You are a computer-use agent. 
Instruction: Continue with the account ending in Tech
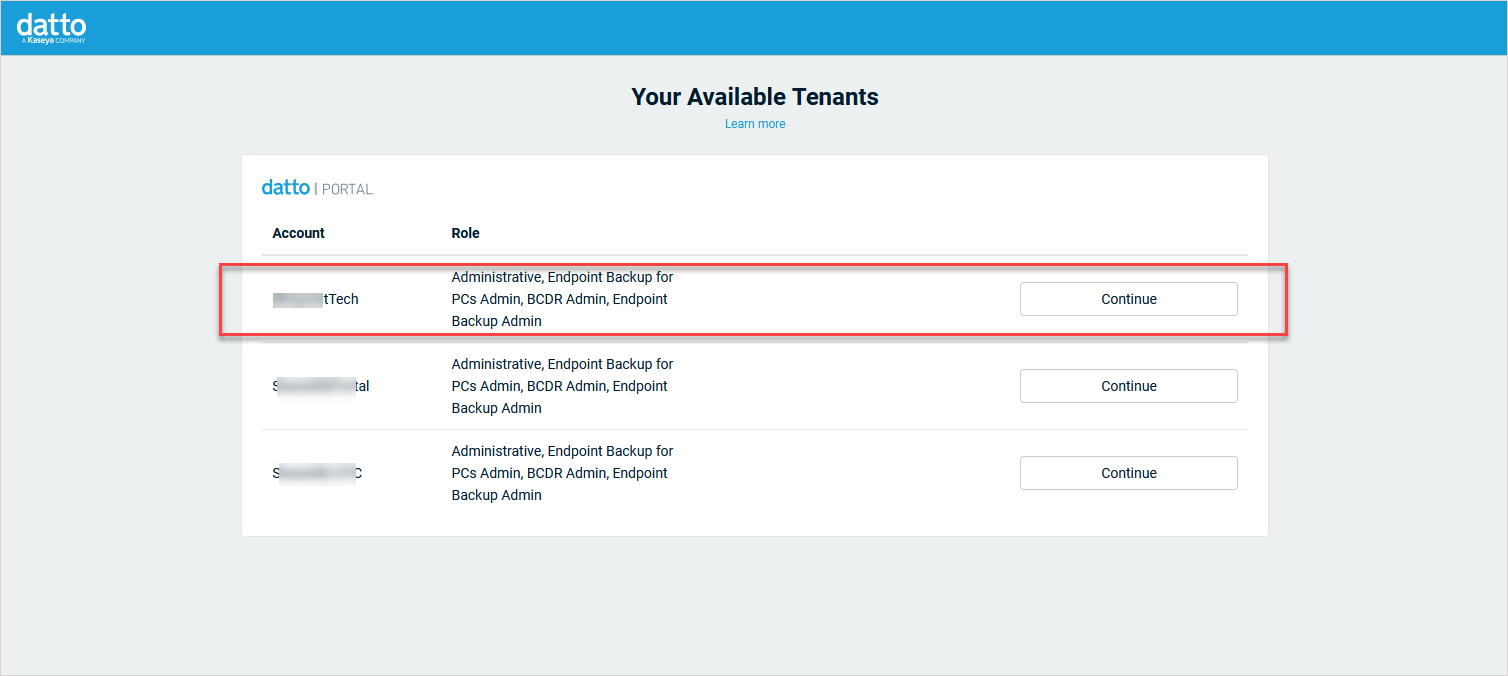pos(1128,299)
